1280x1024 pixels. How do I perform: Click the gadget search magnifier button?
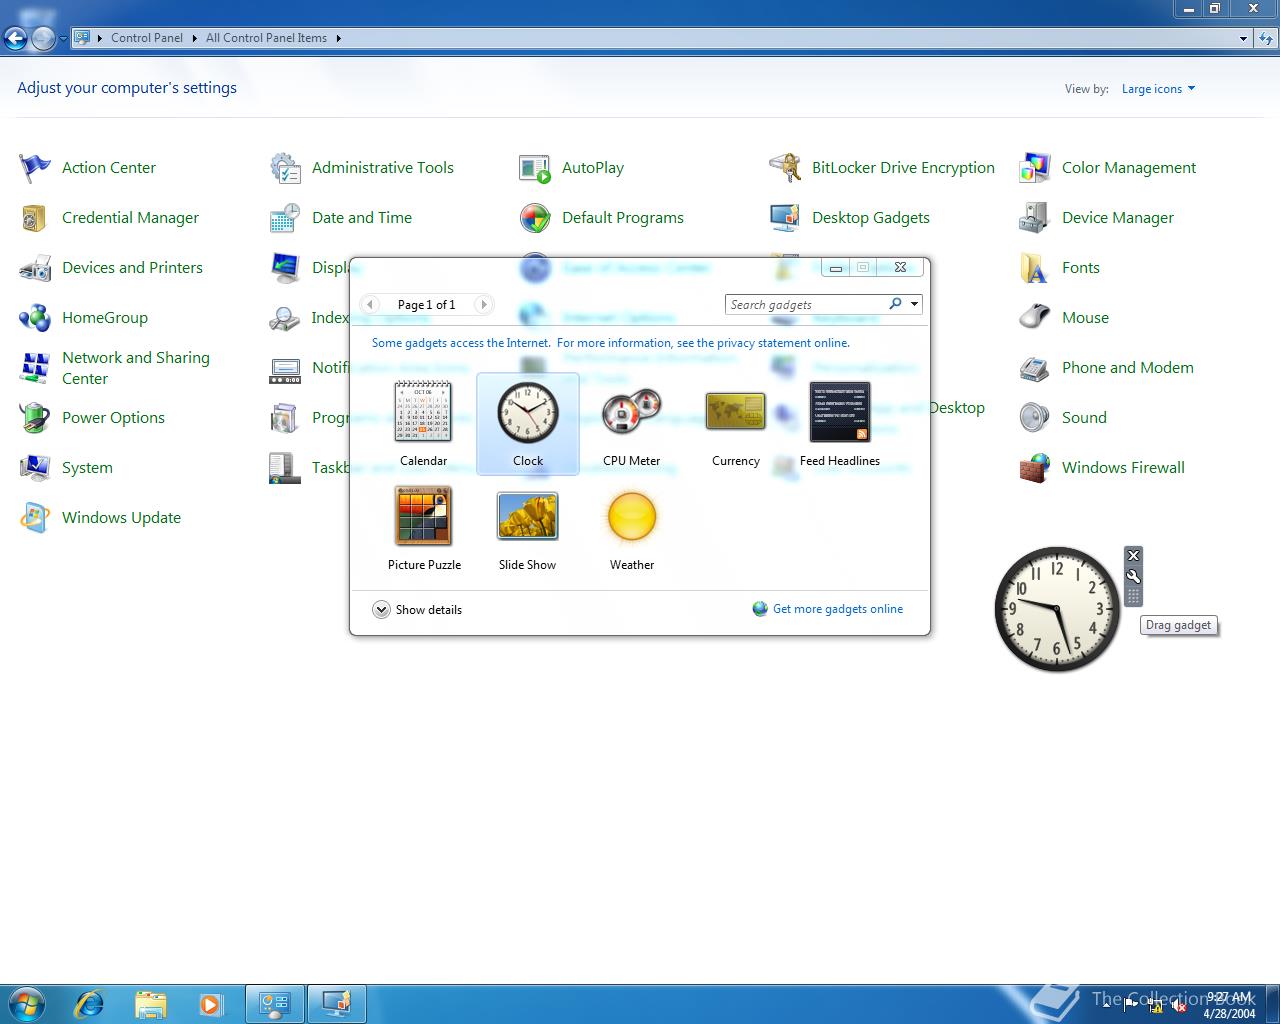pos(896,304)
